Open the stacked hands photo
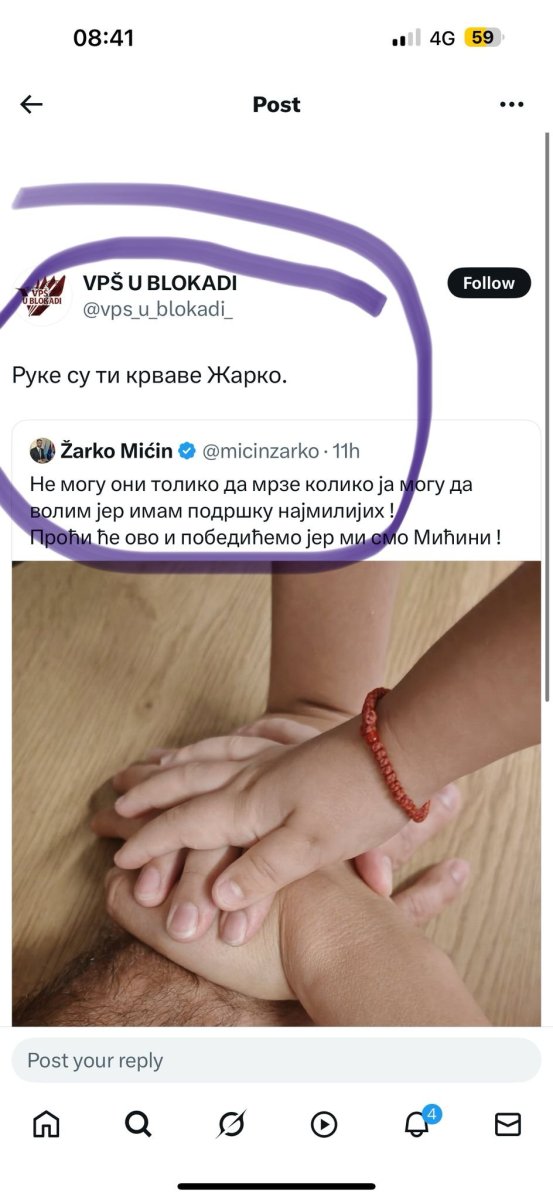This screenshot has width=553, height=1200. [x=277, y=792]
